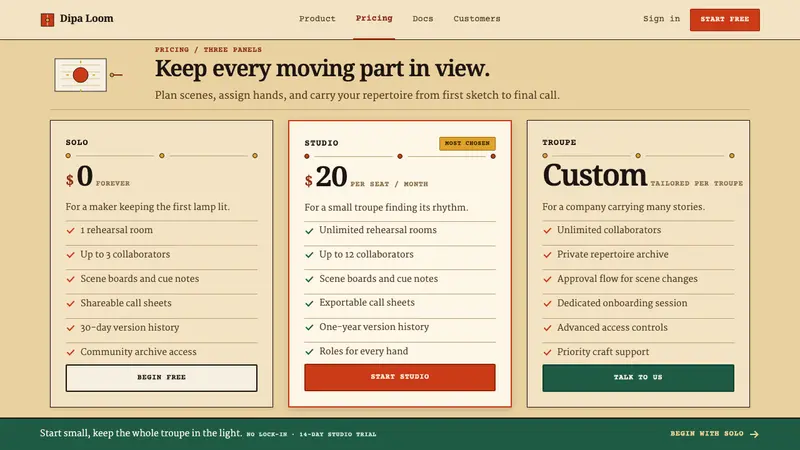Click checkmark beside Shareable call sheets

click(x=70, y=304)
